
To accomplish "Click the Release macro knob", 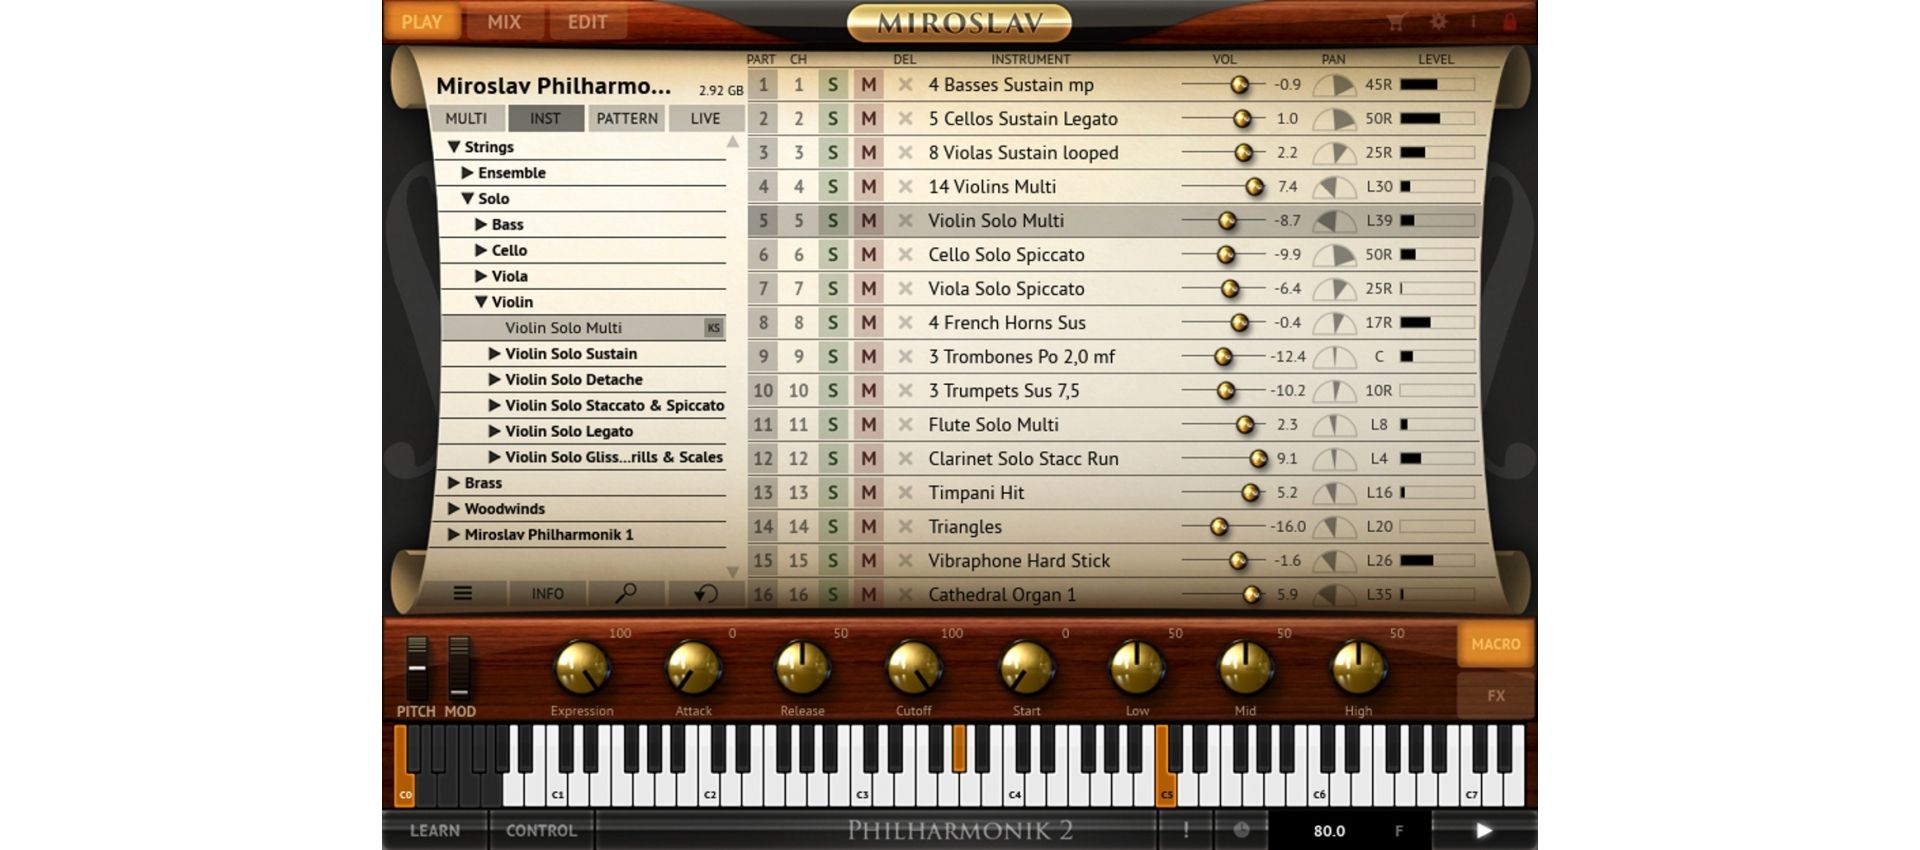I will pos(802,668).
